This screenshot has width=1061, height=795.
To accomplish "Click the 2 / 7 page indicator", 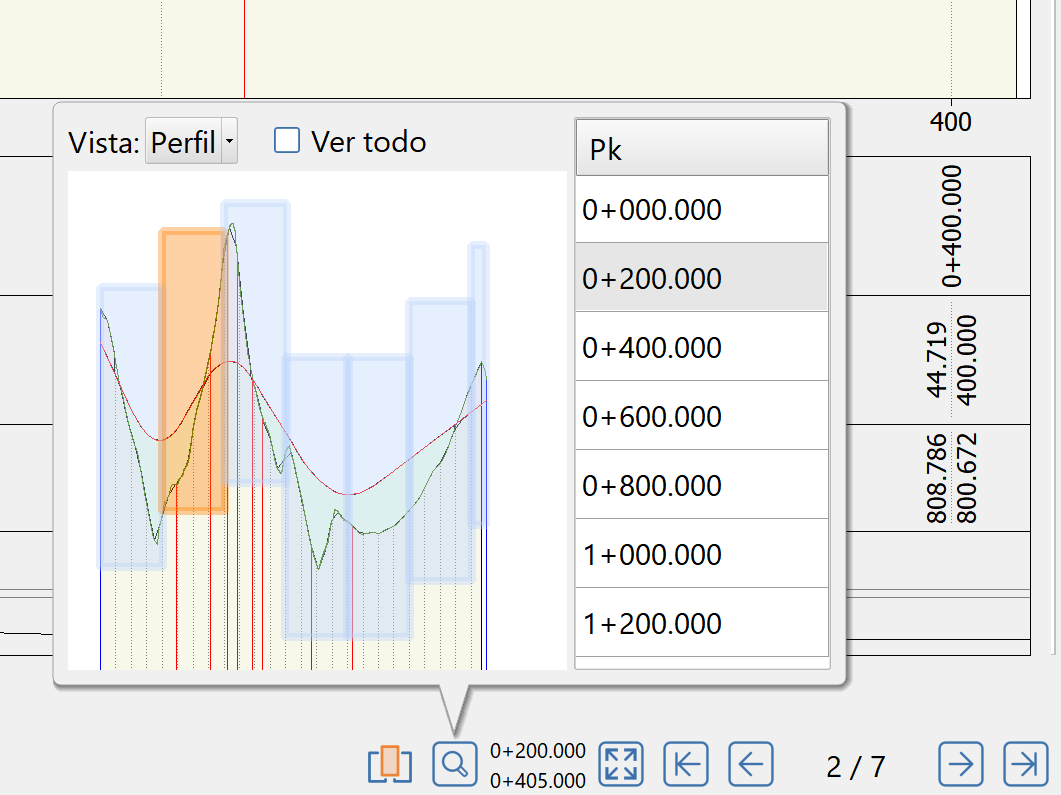I will click(x=855, y=767).
